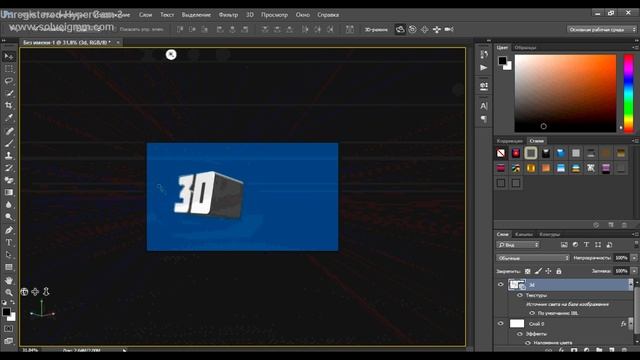This screenshot has width=640, height=360.
Task: Activate the Drag 3D Object mode icon
Action: coord(424,29)
